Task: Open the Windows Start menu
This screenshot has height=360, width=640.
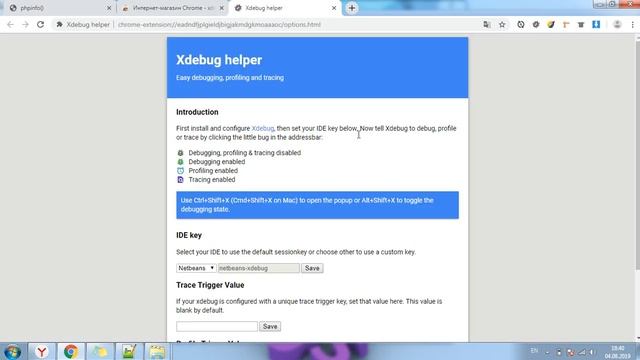Action: [x=12, y=351]
